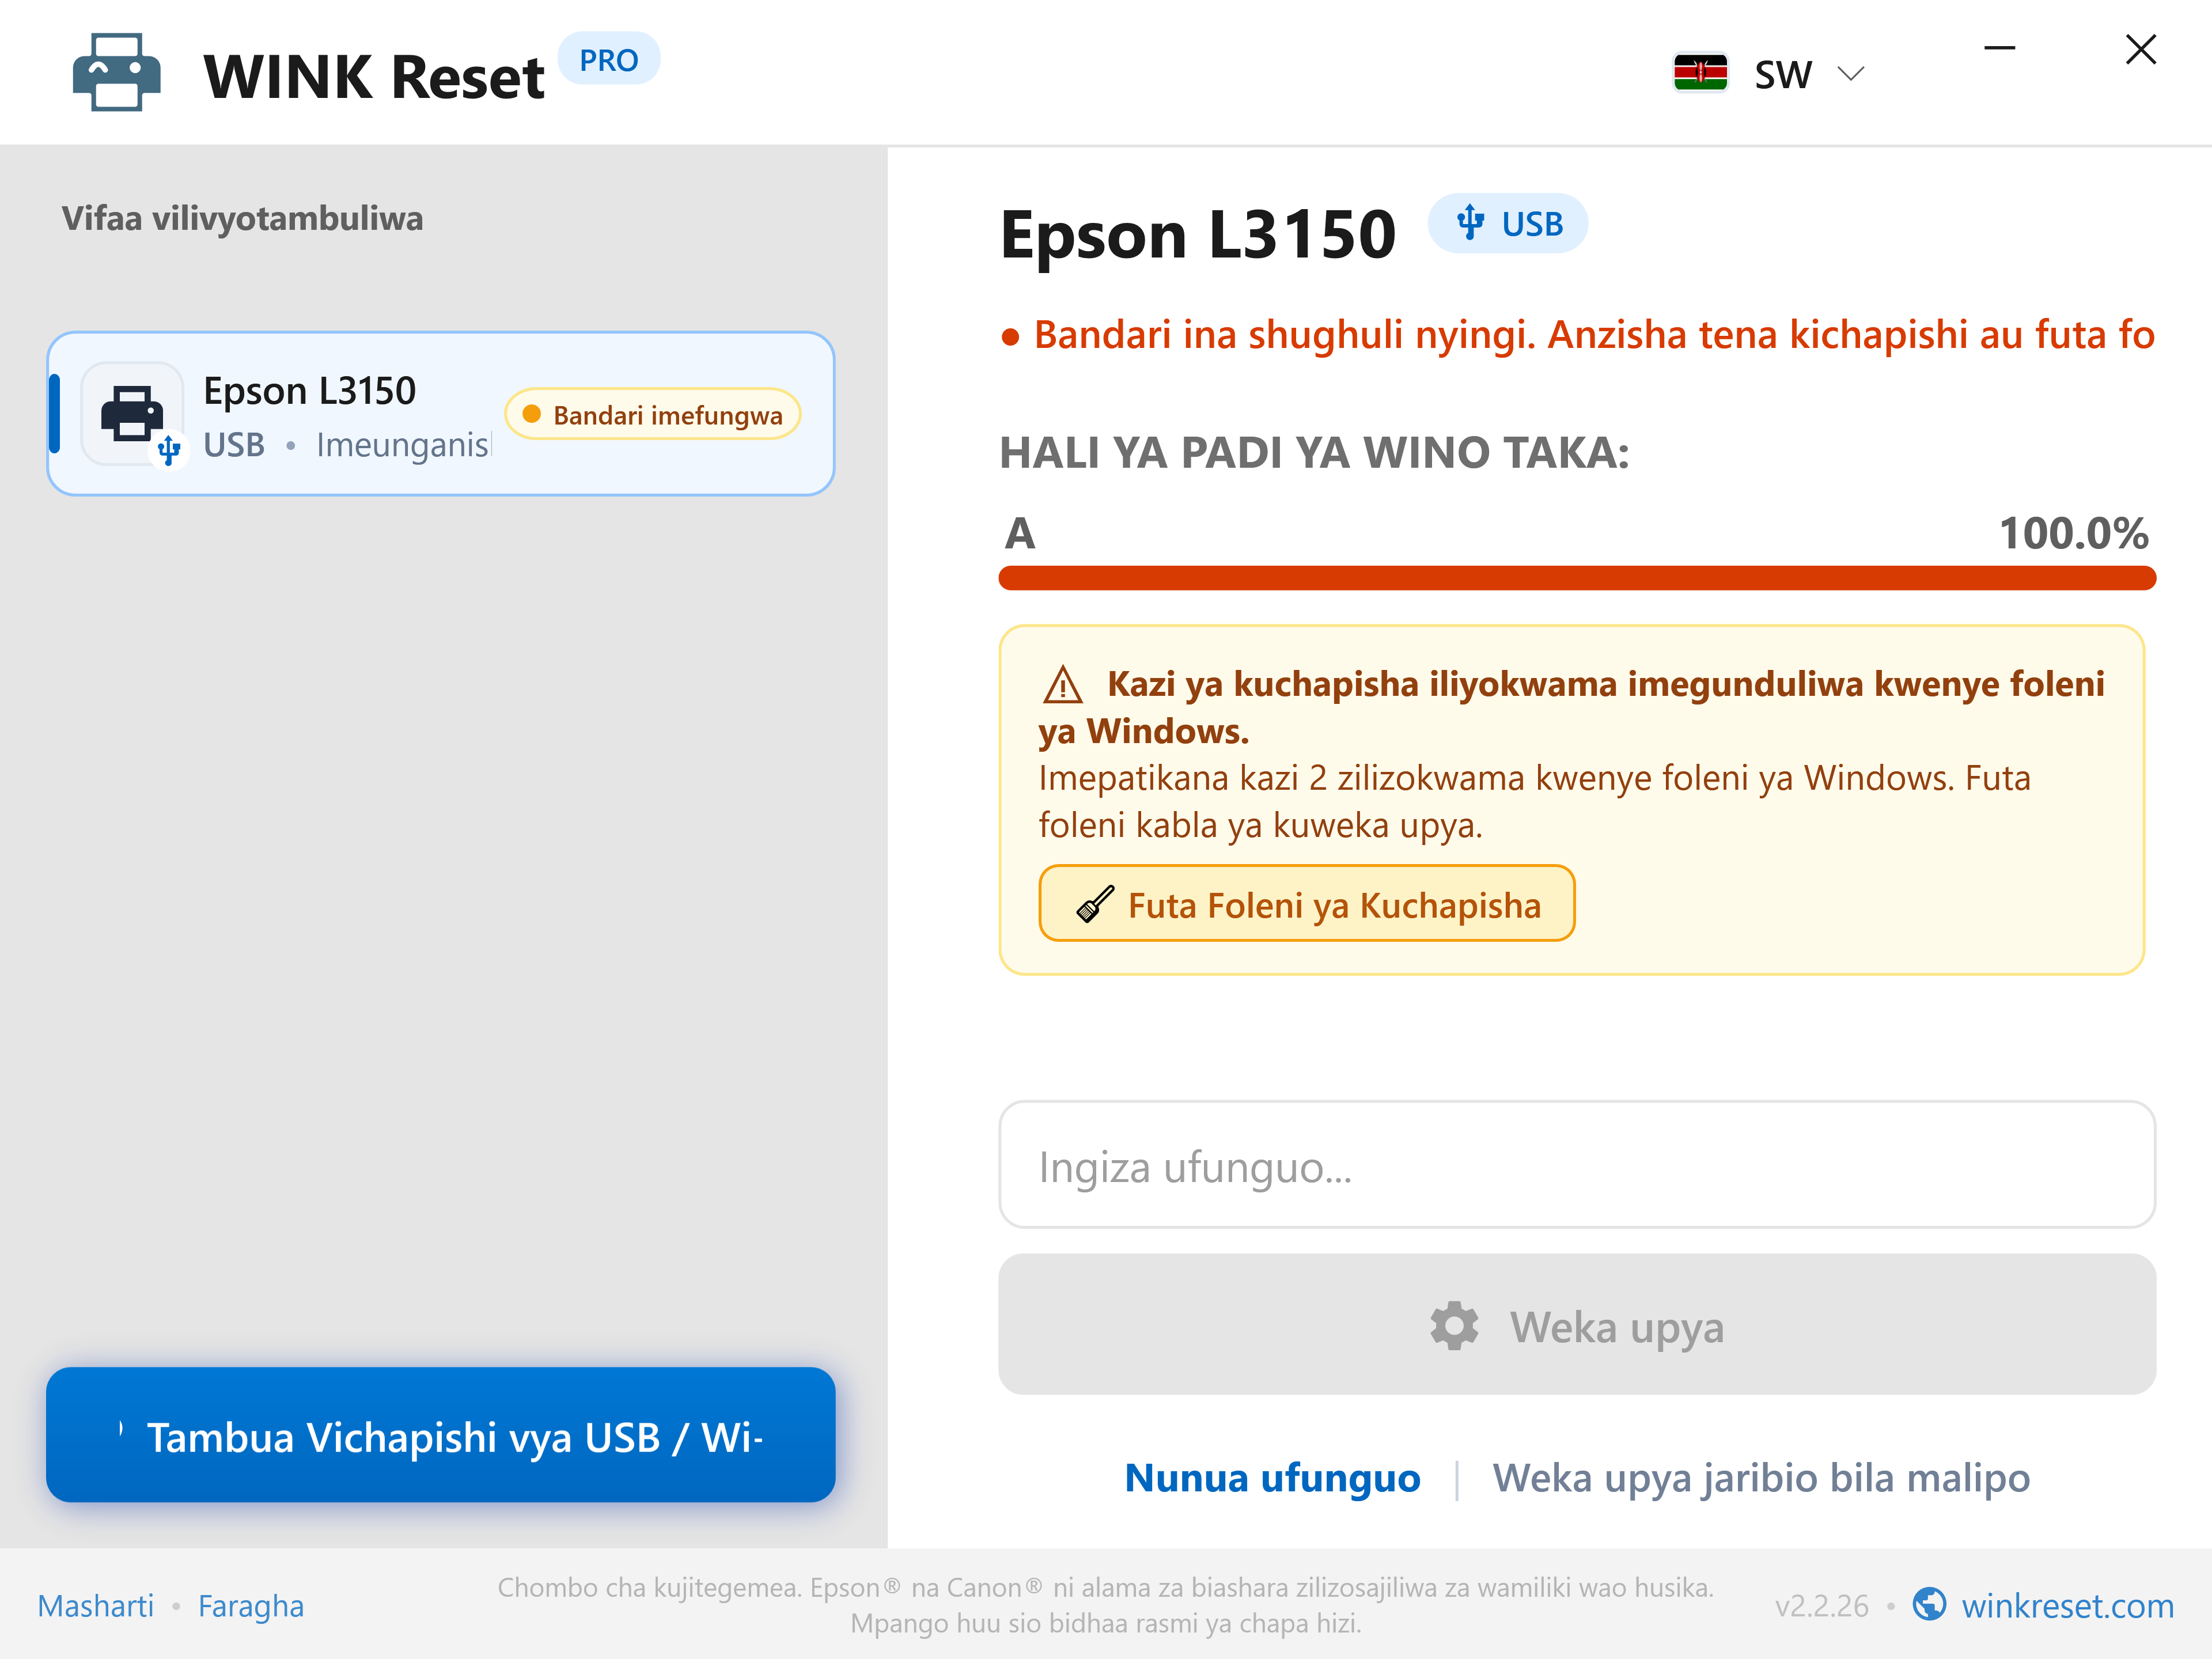Click Weka upya jaribio bila malipo link
2212x1659 pixels.
[1761, 1478]
